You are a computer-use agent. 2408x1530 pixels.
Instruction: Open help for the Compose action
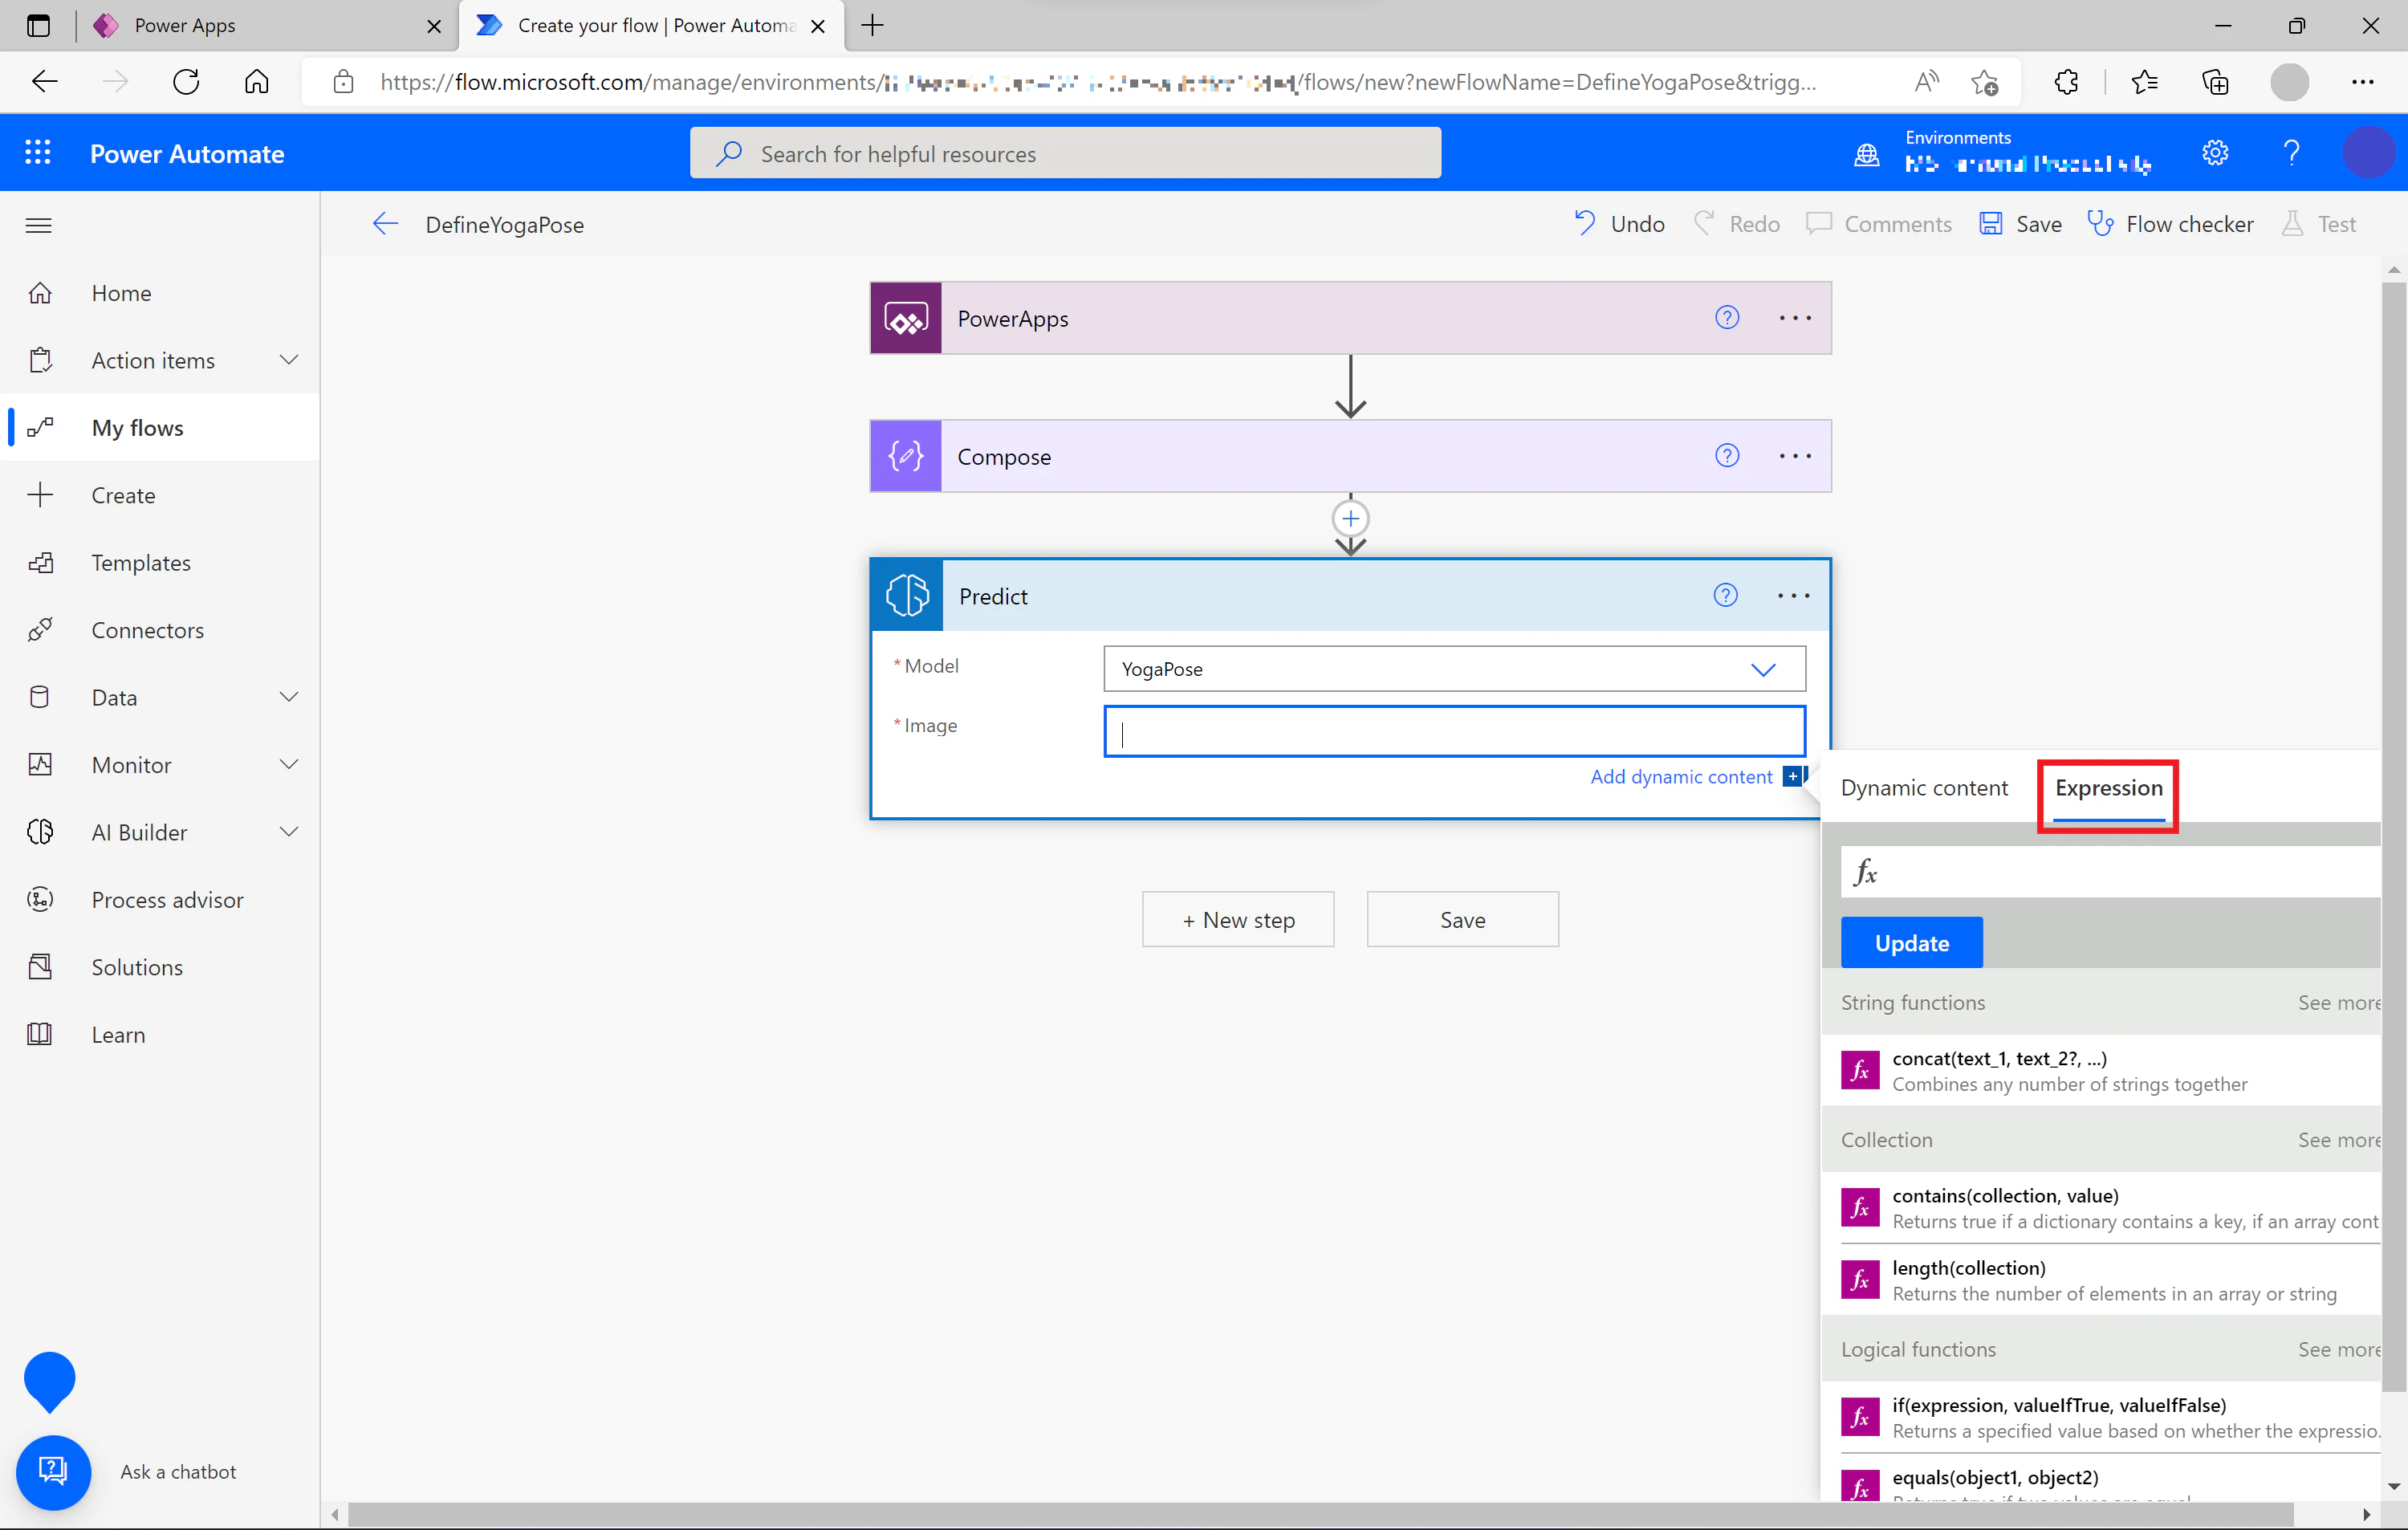[1727, 456]
